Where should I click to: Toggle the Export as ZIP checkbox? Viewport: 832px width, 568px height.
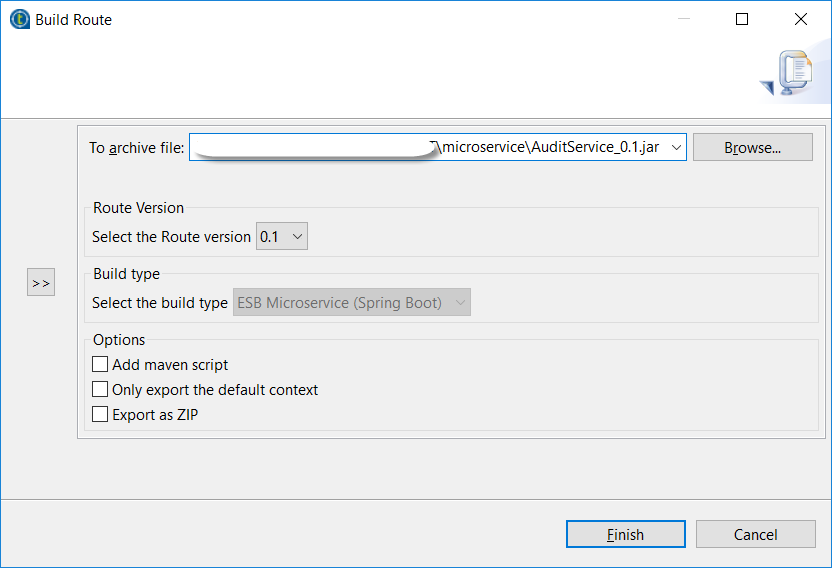(x=100, y=414)
